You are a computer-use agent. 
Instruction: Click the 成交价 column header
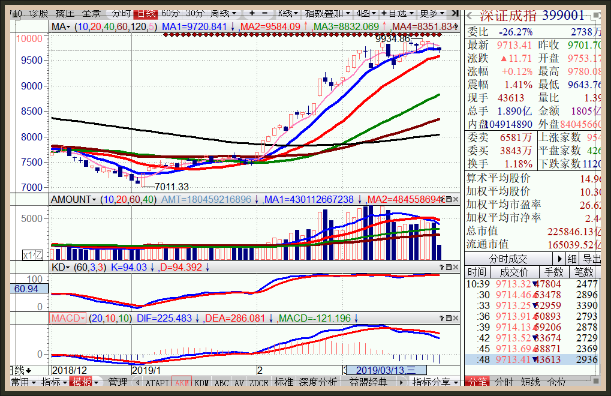(514, 272)
